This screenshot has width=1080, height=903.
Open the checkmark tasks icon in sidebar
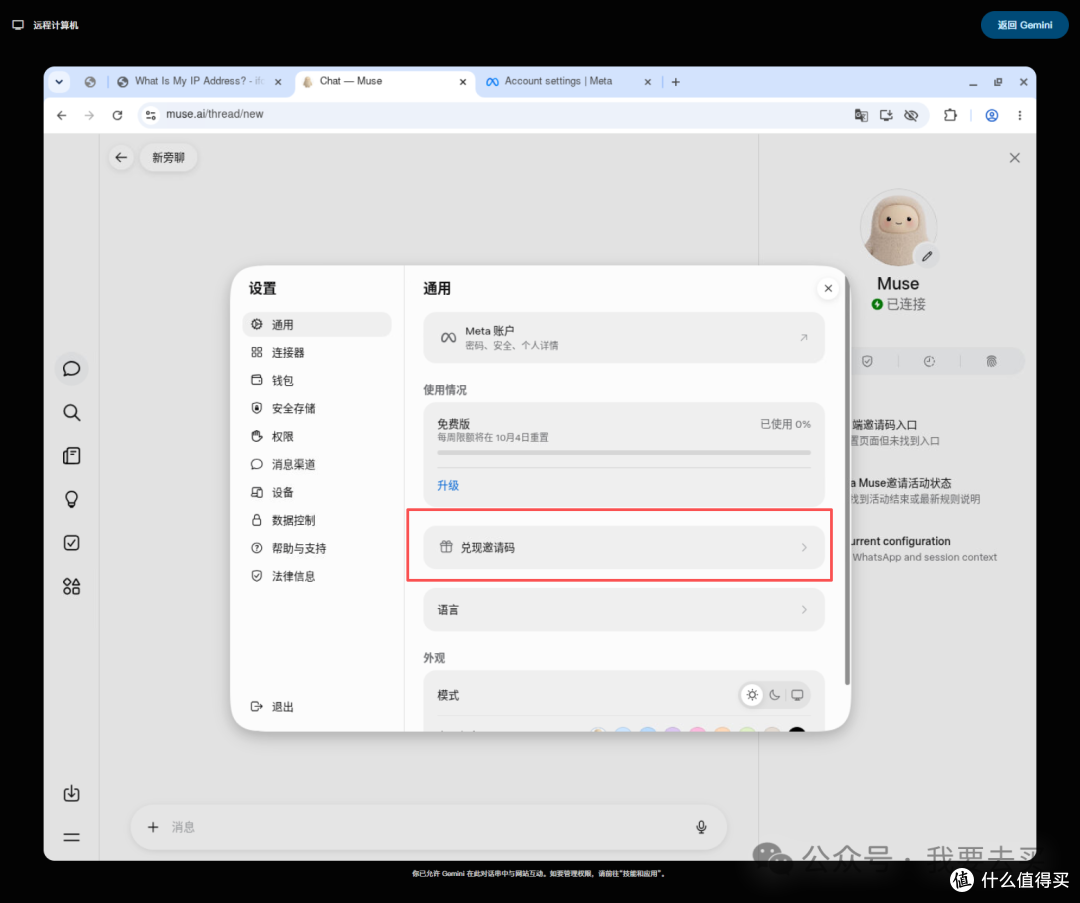pyautogui.click(x=72, y=543)
